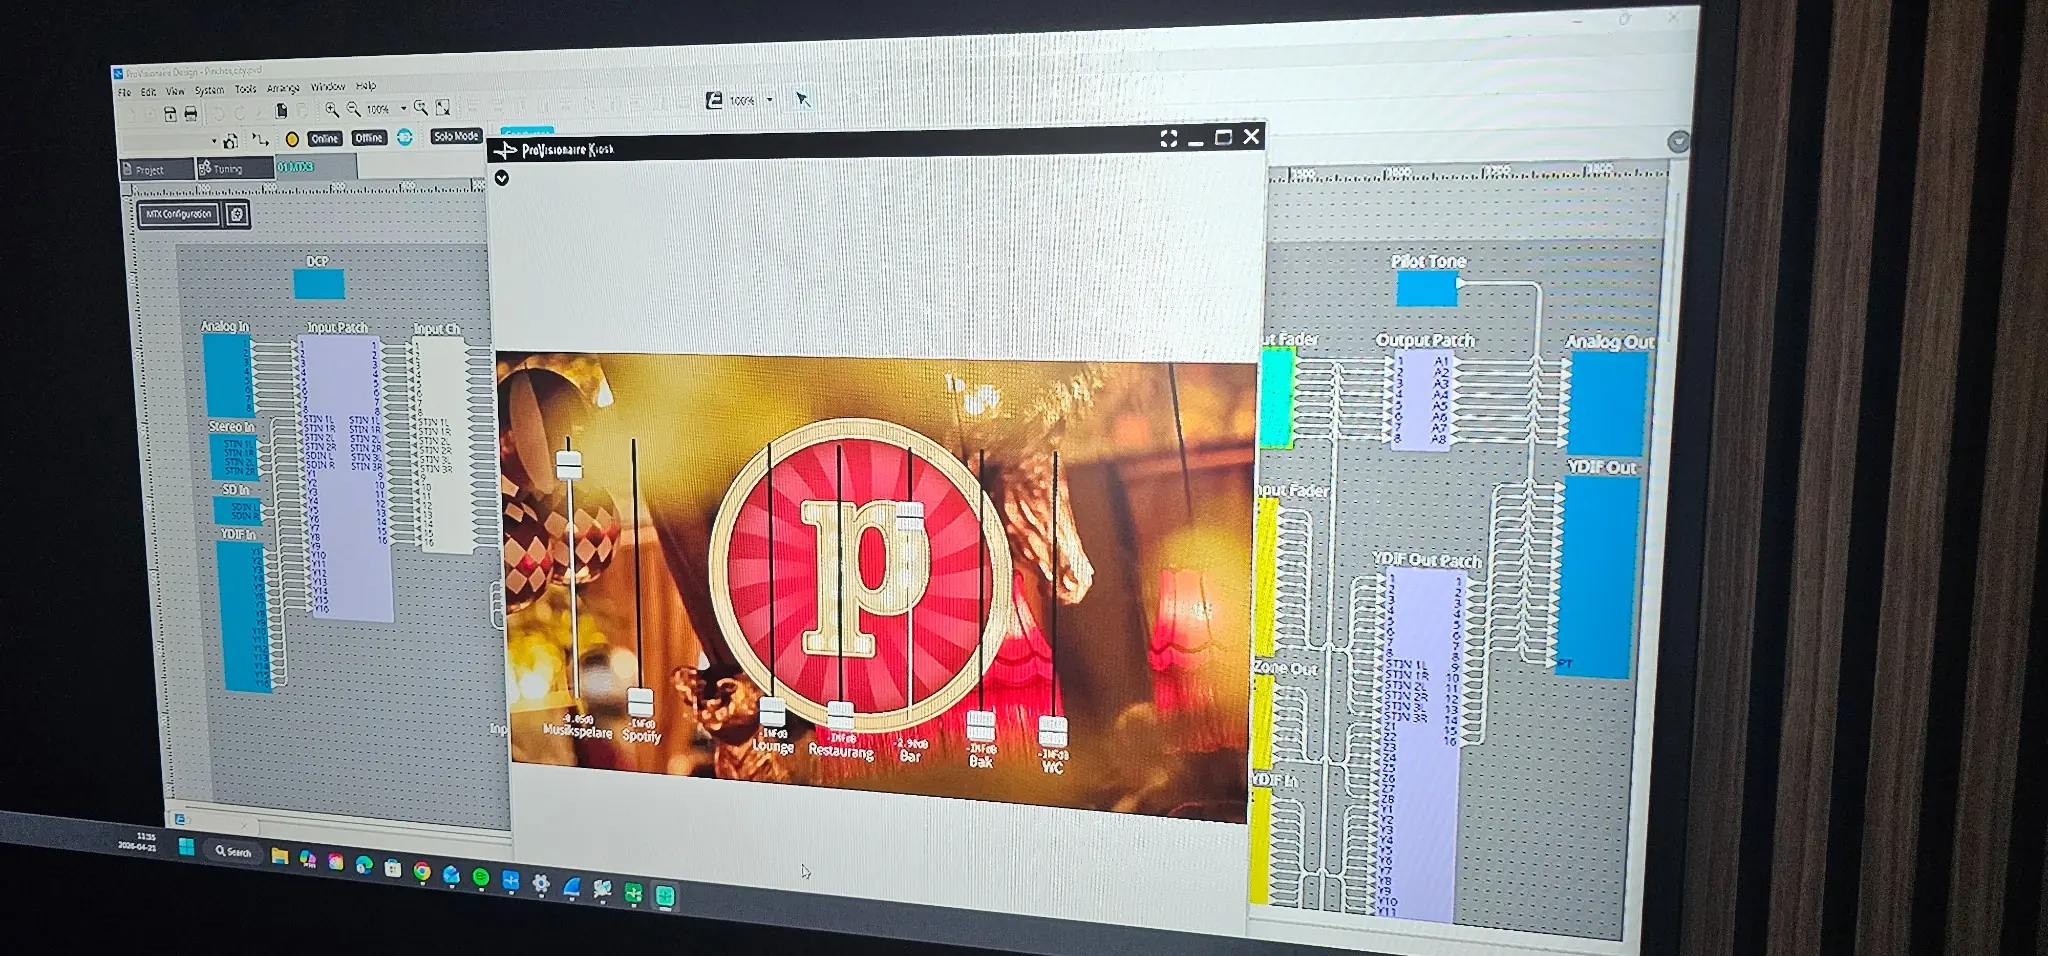Click the taskbar Search box
This screenshot has width=2048, height=956.
click(x=234, y=852)
